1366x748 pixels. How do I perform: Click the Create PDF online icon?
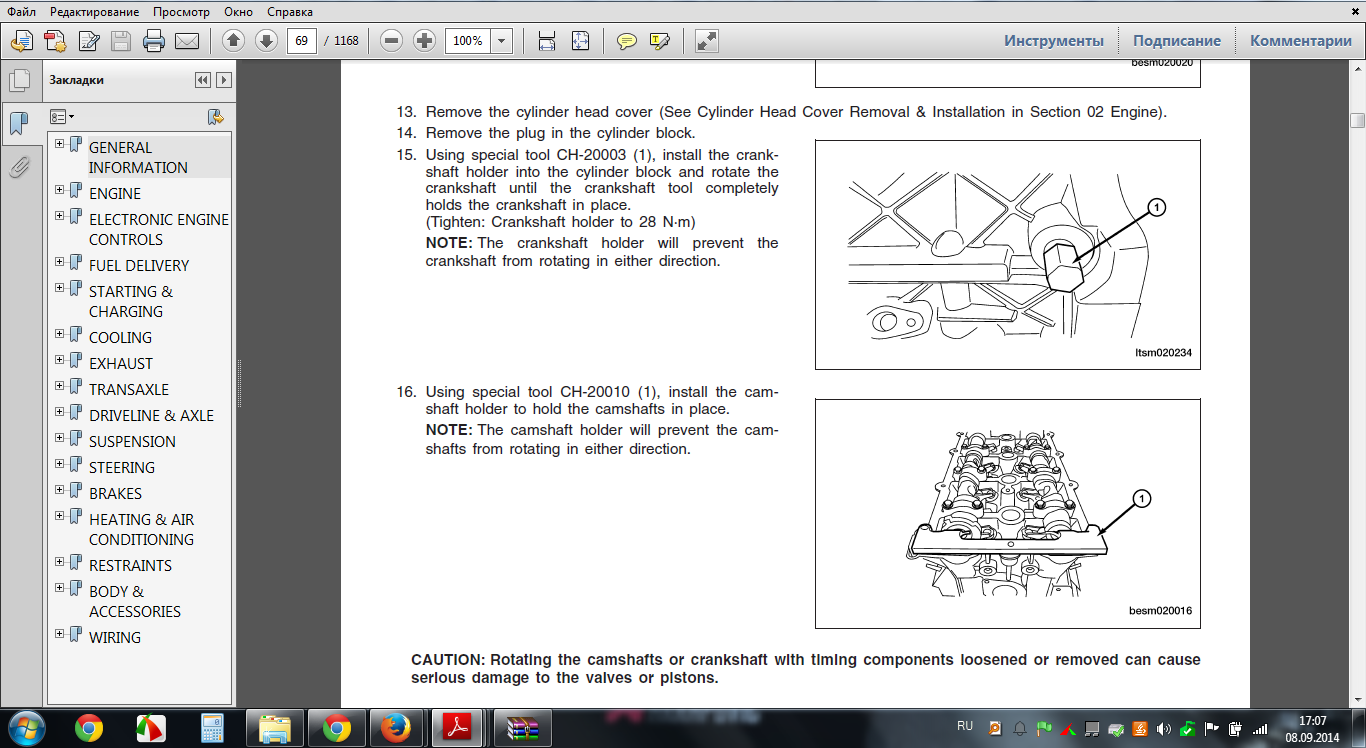tap(21, 41)
